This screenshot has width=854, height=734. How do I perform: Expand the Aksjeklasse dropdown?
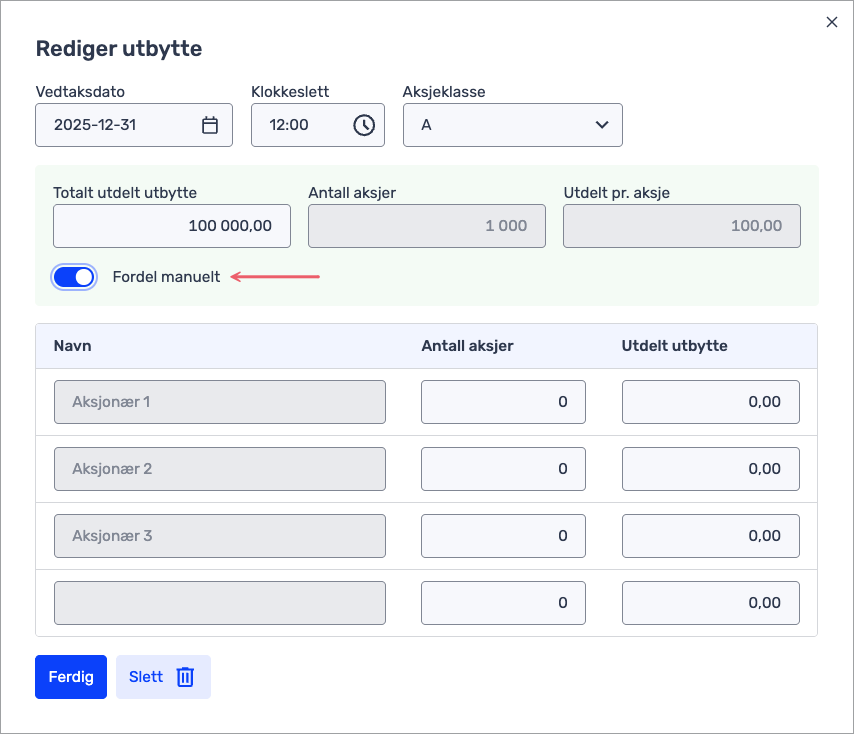[x=512, y=125]
